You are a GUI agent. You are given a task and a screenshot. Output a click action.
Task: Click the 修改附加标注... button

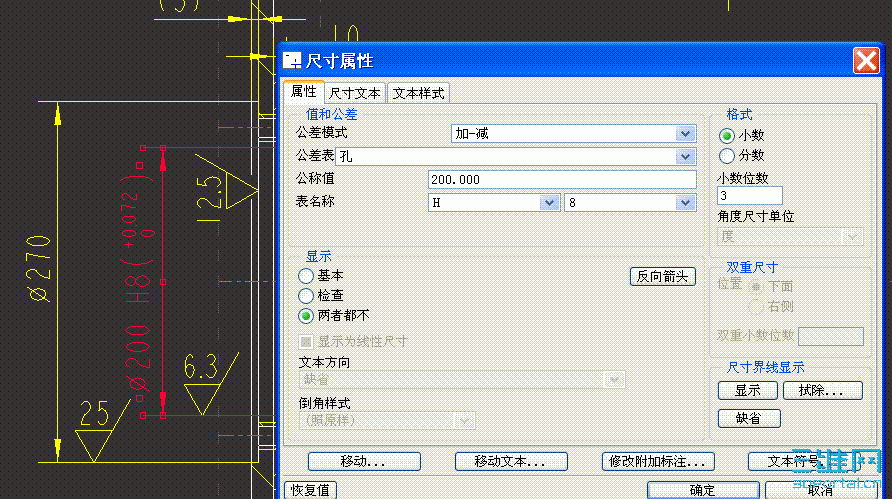[x=658, y=461]
